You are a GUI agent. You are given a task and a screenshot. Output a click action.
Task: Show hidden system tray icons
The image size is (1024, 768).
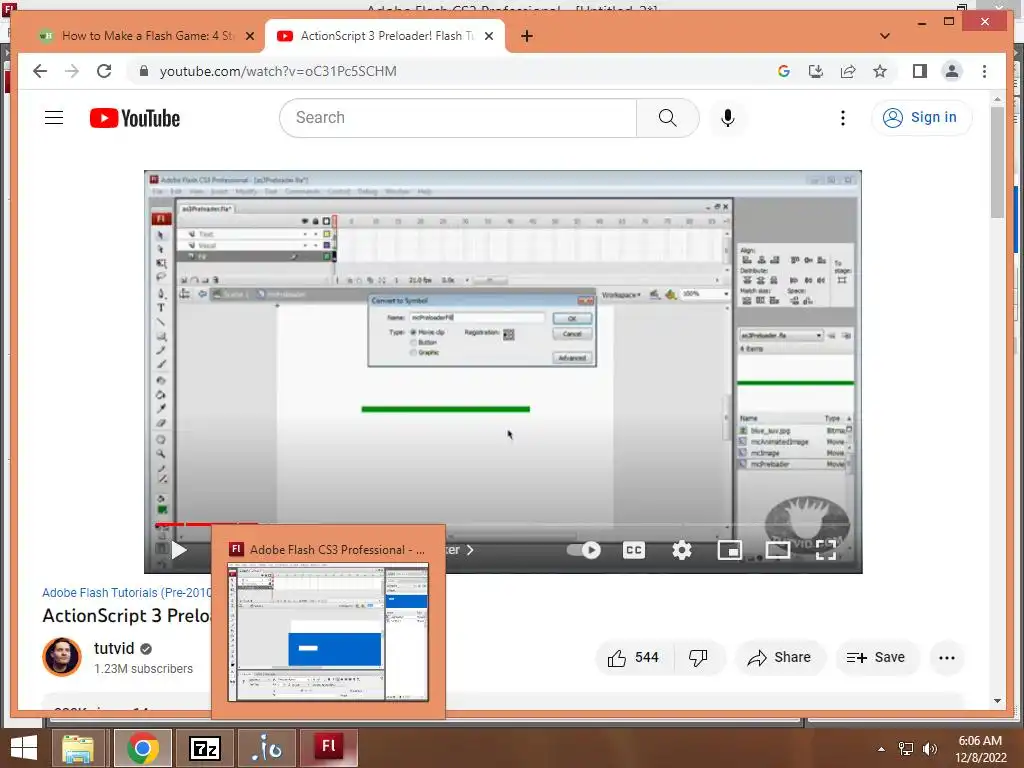tap(882, 749)
